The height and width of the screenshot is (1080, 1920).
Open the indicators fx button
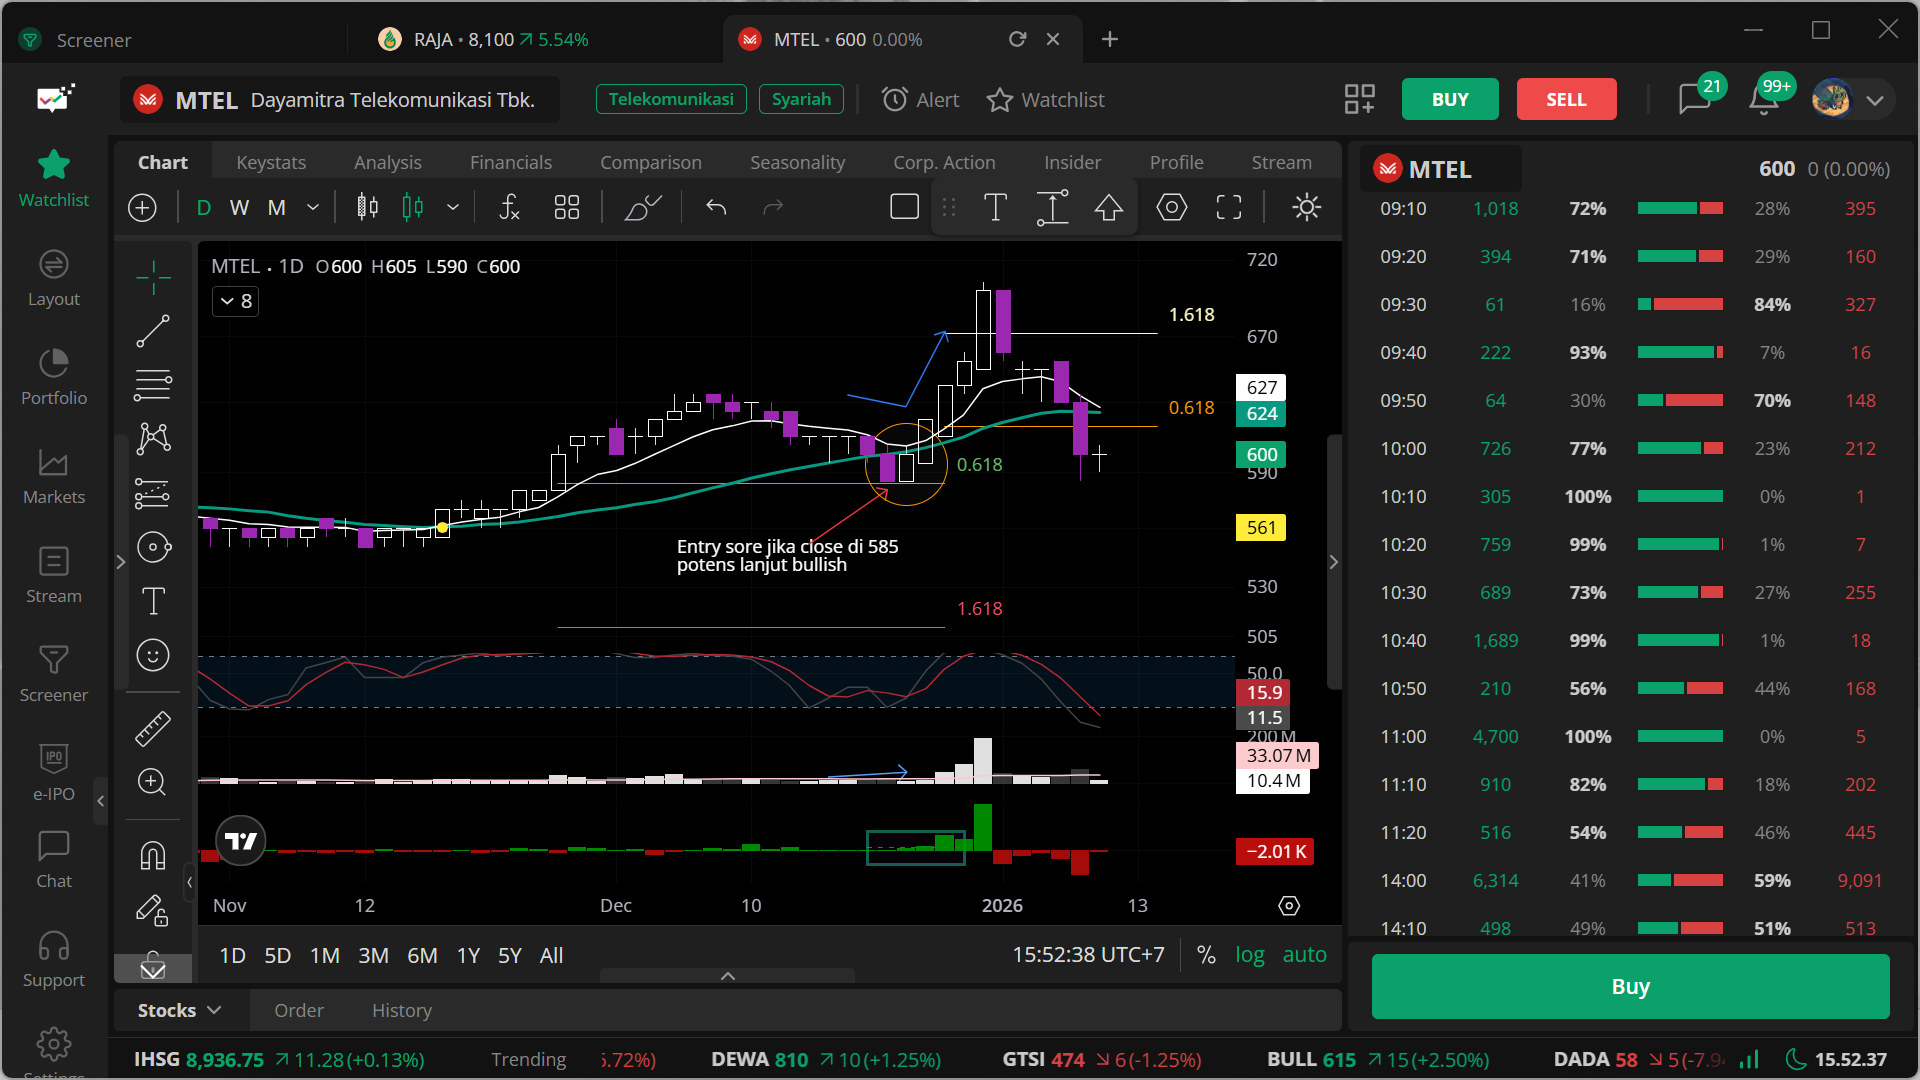point(509,207)
